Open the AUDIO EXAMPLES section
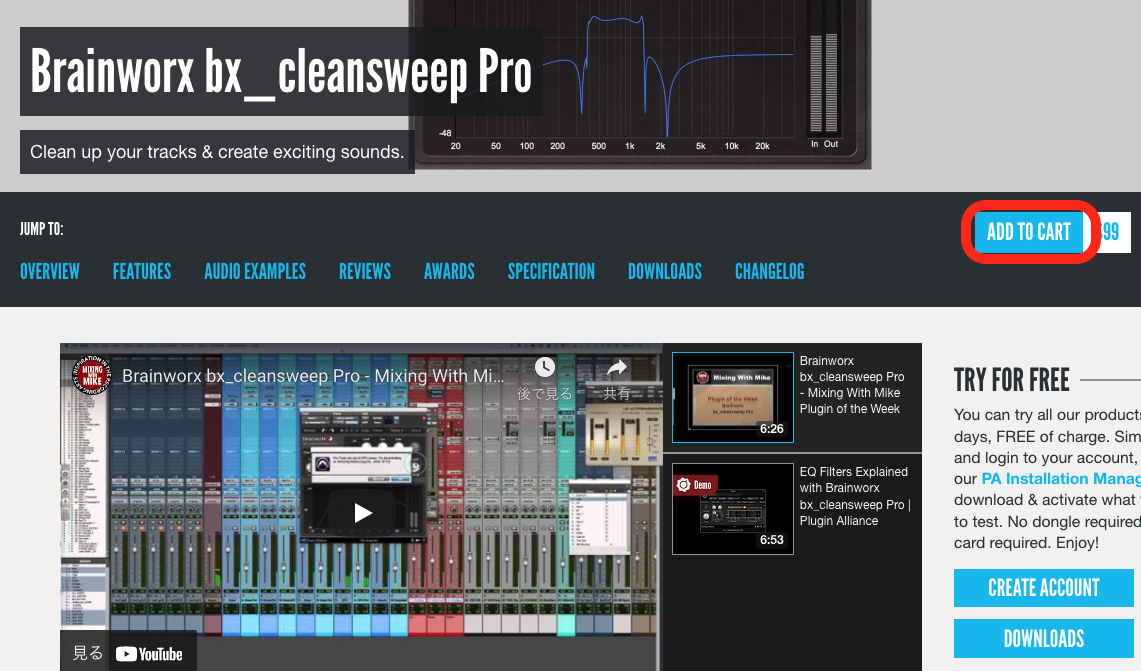Screen dimensions: 1141x671 [x=255, y=271]
